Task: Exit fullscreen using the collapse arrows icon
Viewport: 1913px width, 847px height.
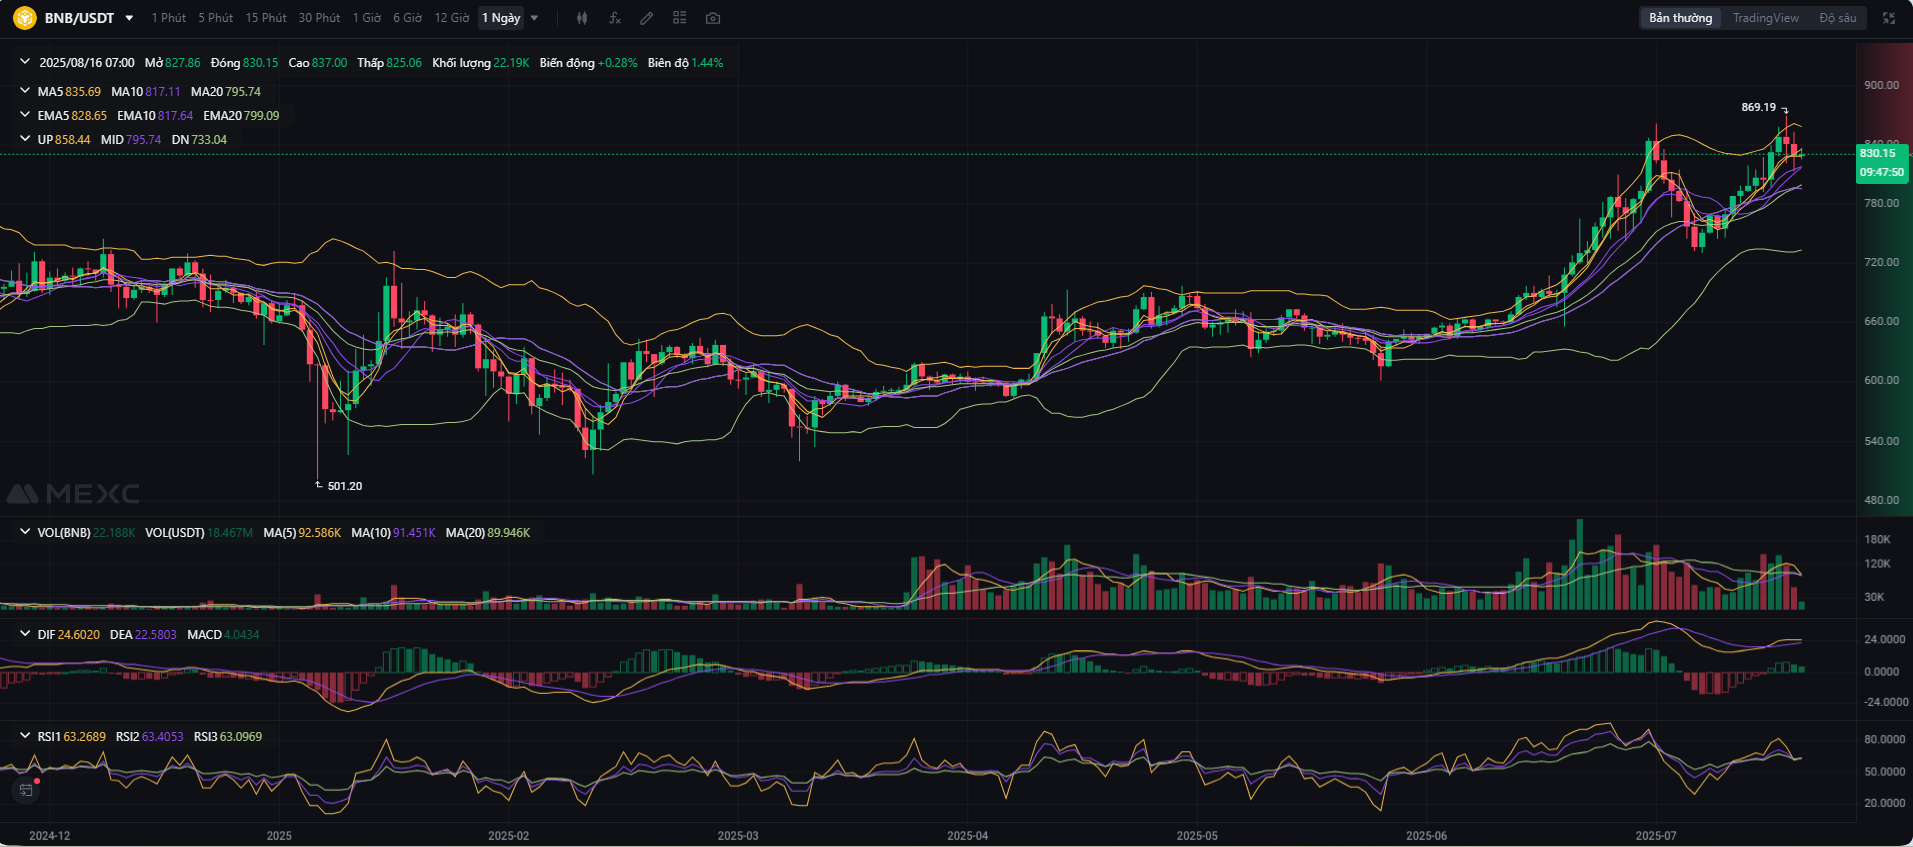Action: (x=1889, y=18)
